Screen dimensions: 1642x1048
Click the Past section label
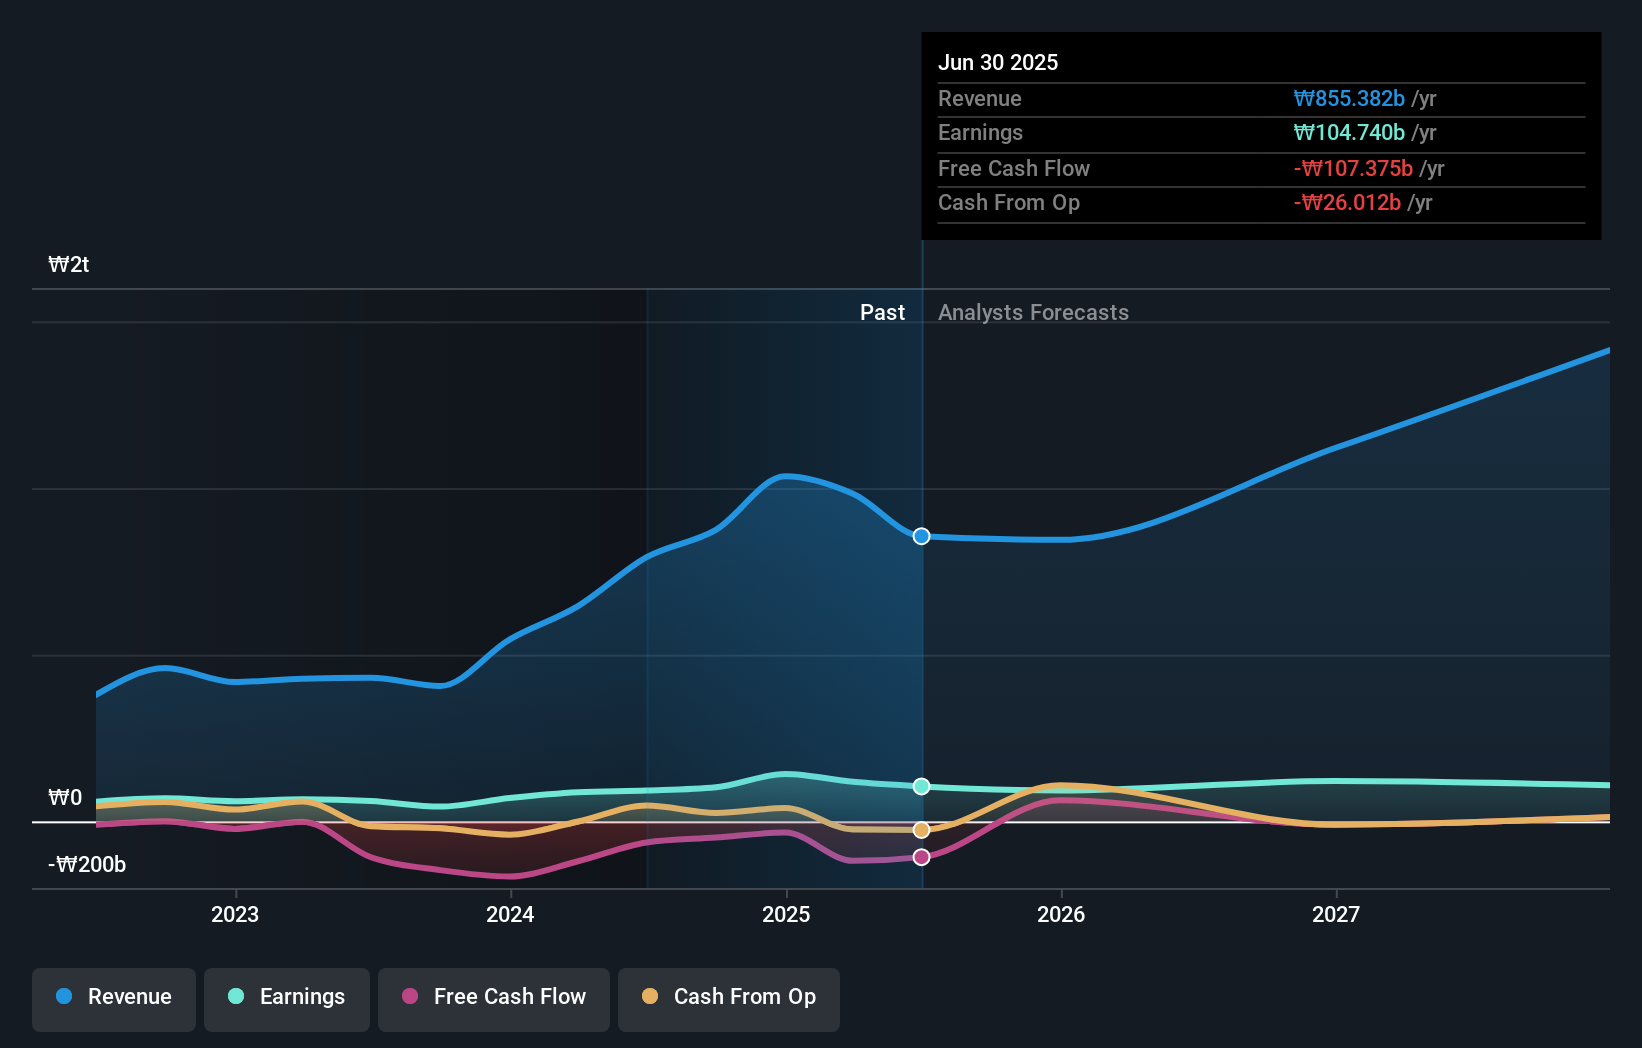coord(882,313)
